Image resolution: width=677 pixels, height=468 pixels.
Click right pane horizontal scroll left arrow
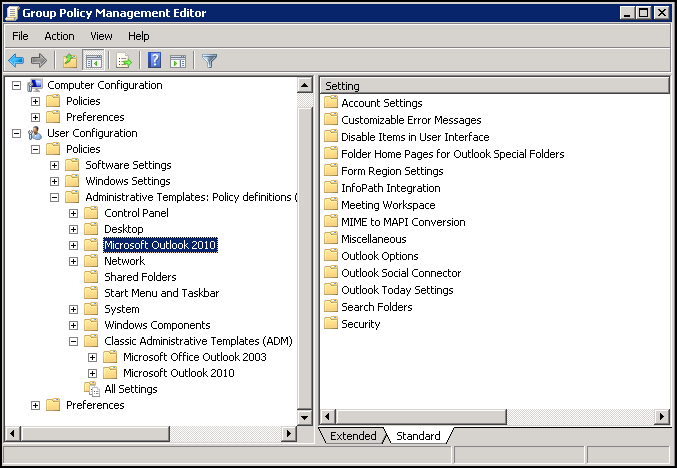[x=327, y=417]
